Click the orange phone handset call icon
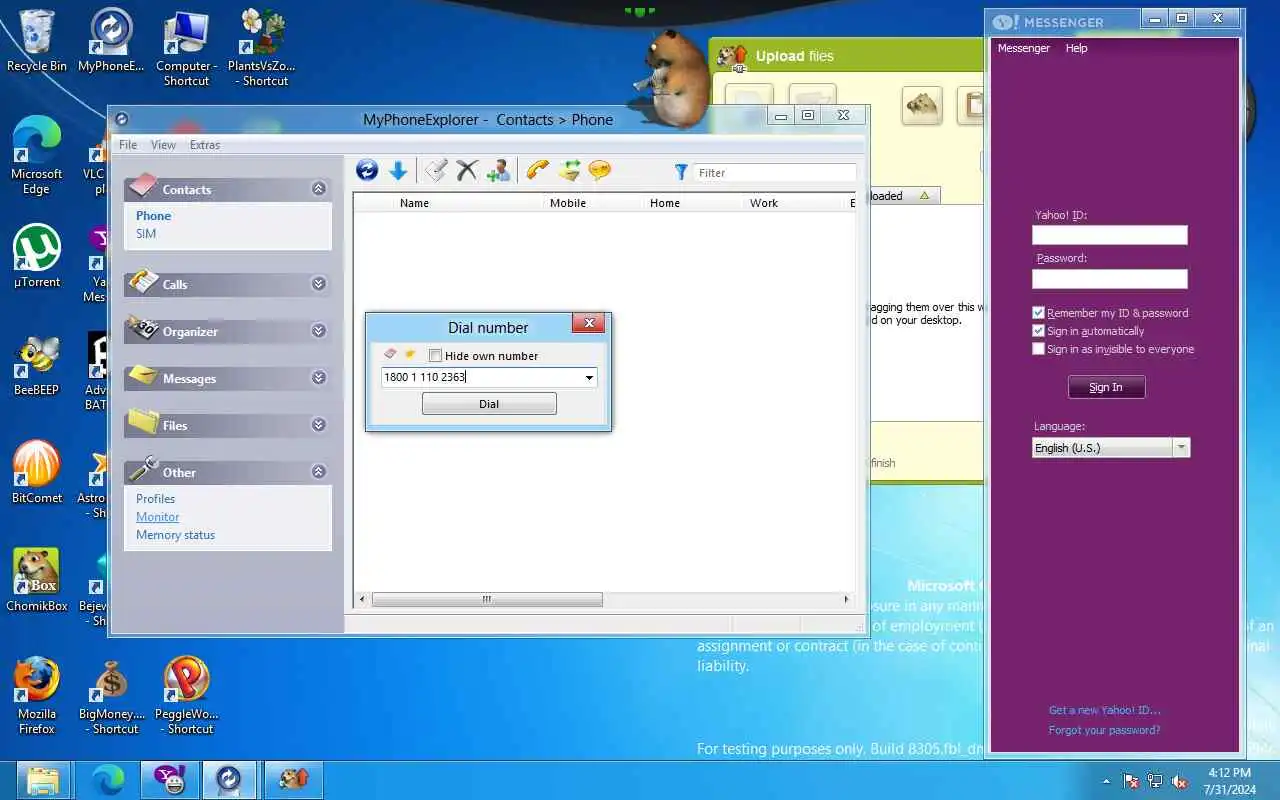Screen dimensions: 1280x800 coord(538,171)
